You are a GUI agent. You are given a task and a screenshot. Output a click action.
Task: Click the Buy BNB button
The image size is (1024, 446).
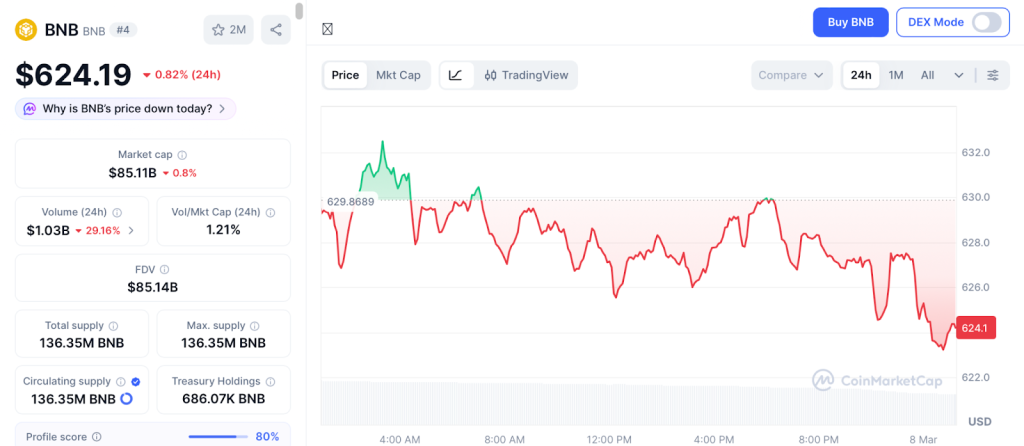click(850, 22)
